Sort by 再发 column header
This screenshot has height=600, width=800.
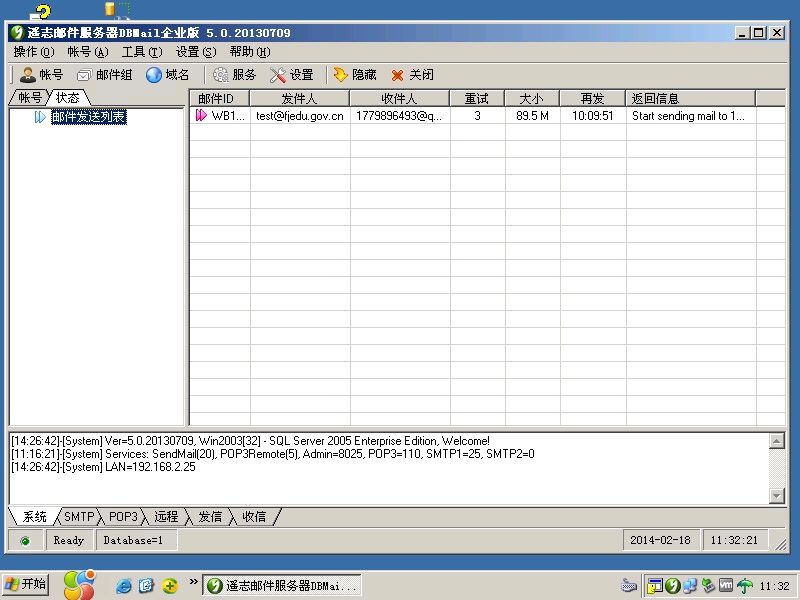(x=592, y=98)
